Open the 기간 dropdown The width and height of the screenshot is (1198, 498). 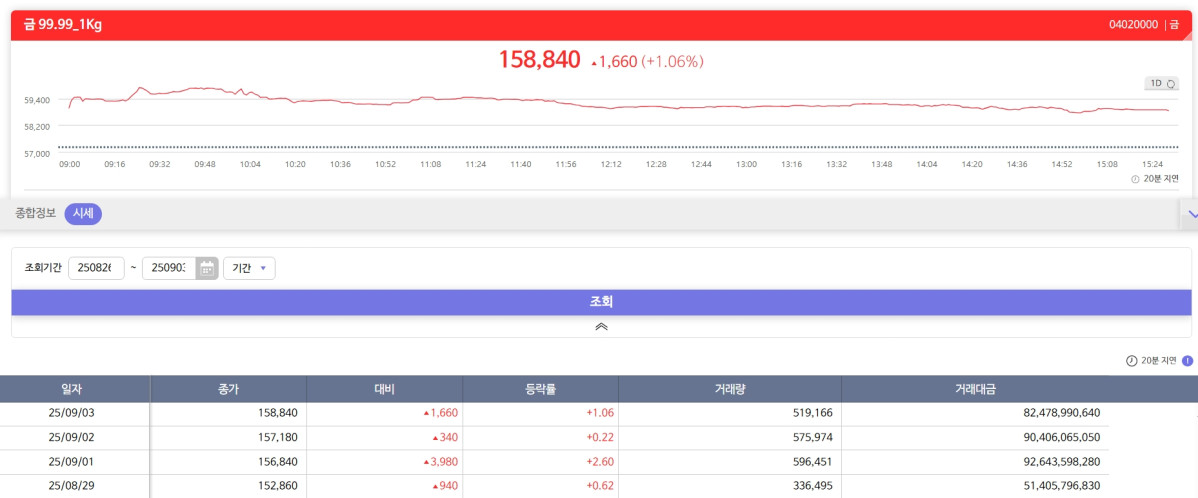[x=249, y=268]
